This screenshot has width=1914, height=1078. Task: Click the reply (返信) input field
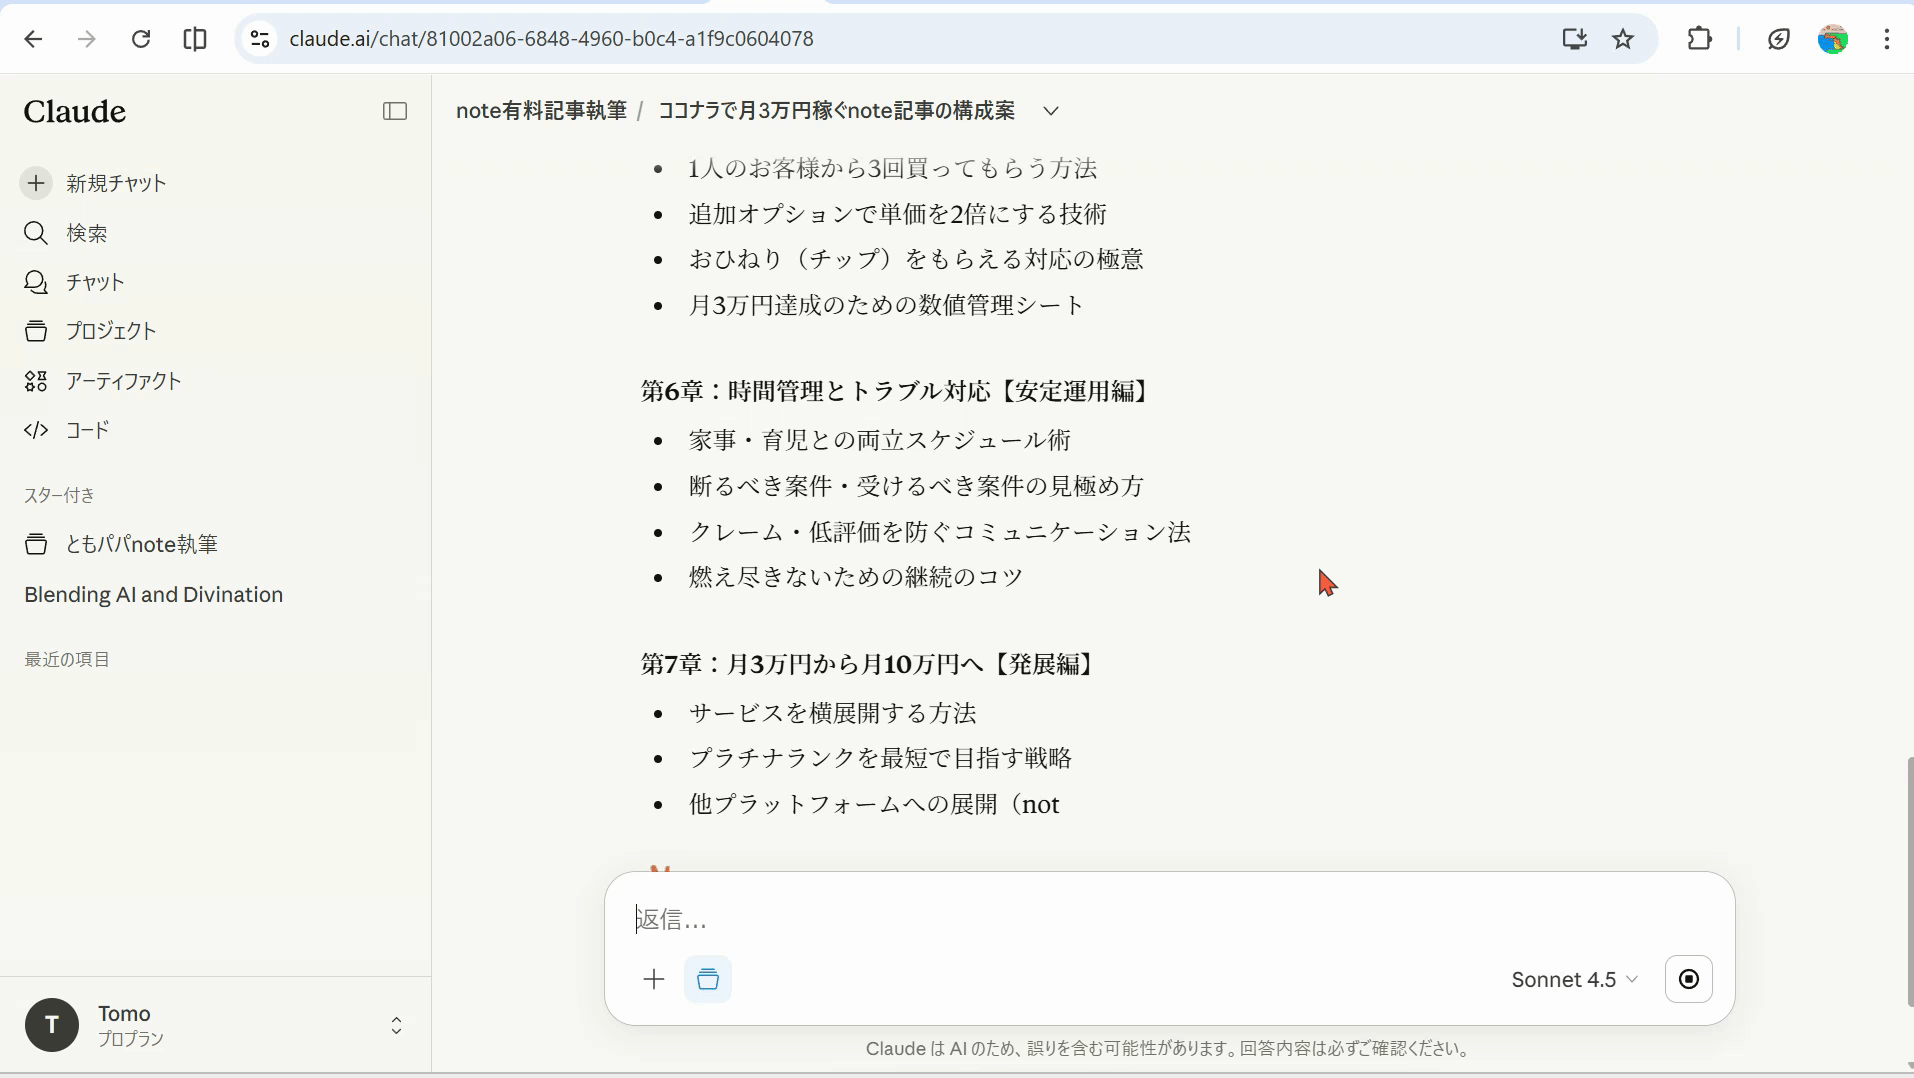[x=1168, y=919]
